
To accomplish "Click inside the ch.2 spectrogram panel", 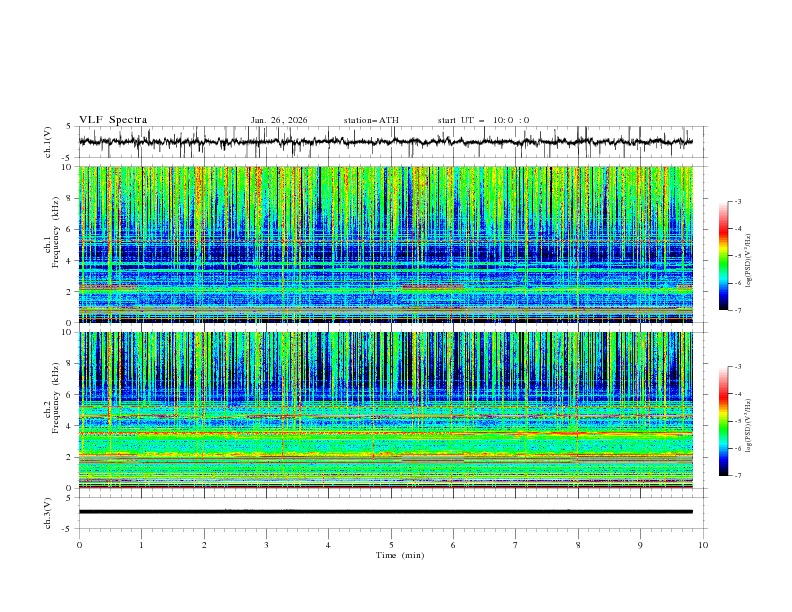I will tap(390, 410).
